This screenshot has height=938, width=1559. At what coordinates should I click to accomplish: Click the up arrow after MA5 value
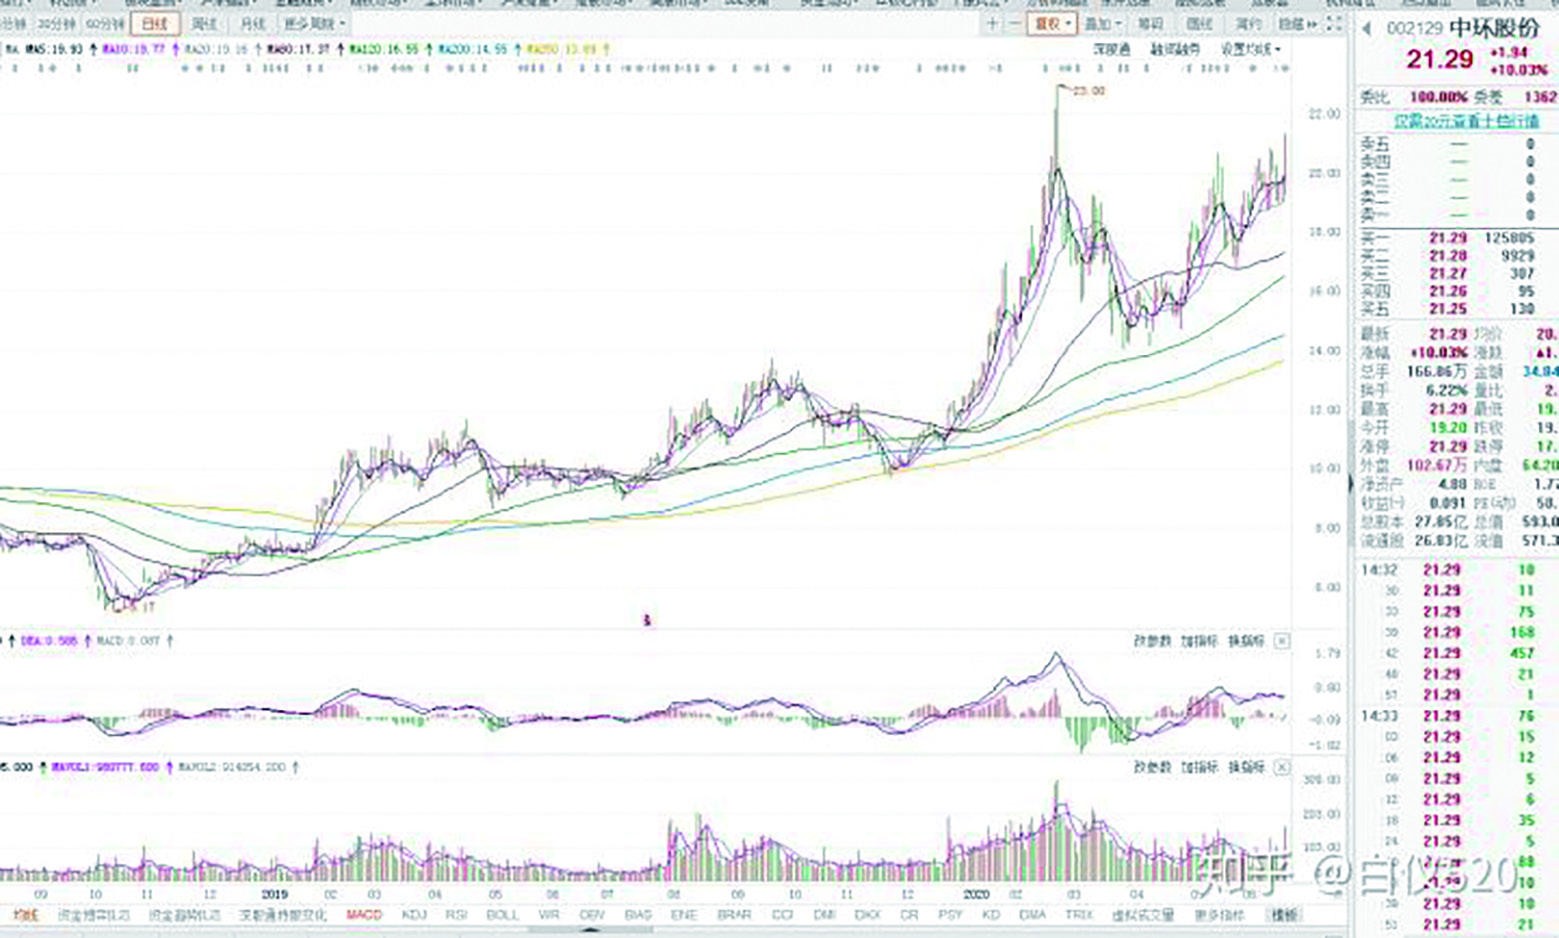point(92,48)
